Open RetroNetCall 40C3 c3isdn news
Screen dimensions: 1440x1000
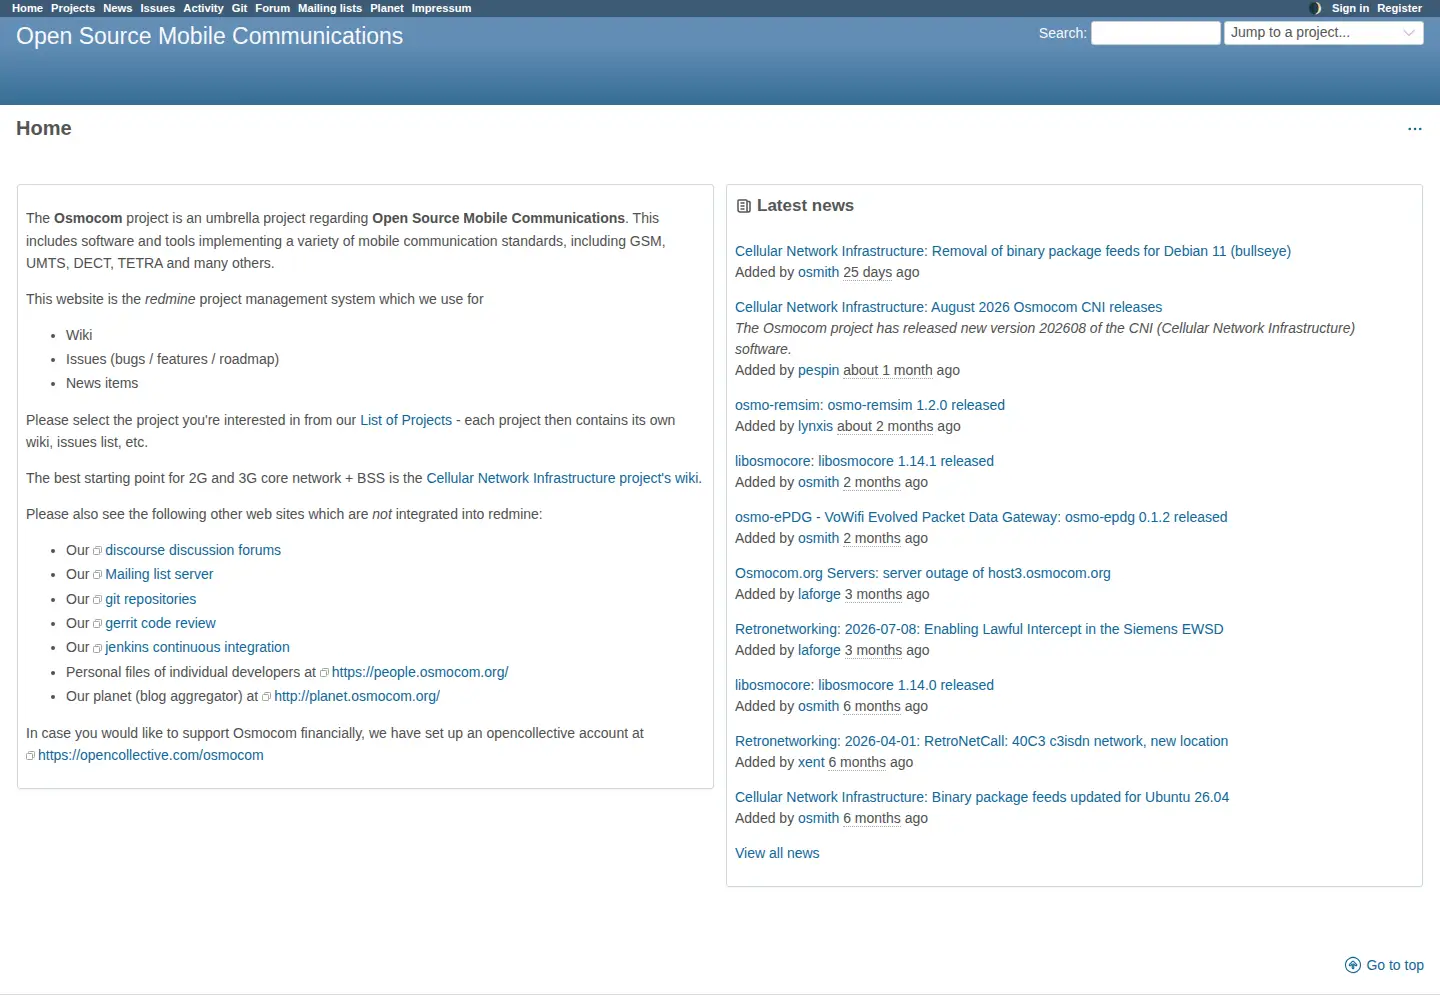tap(981, 741)
